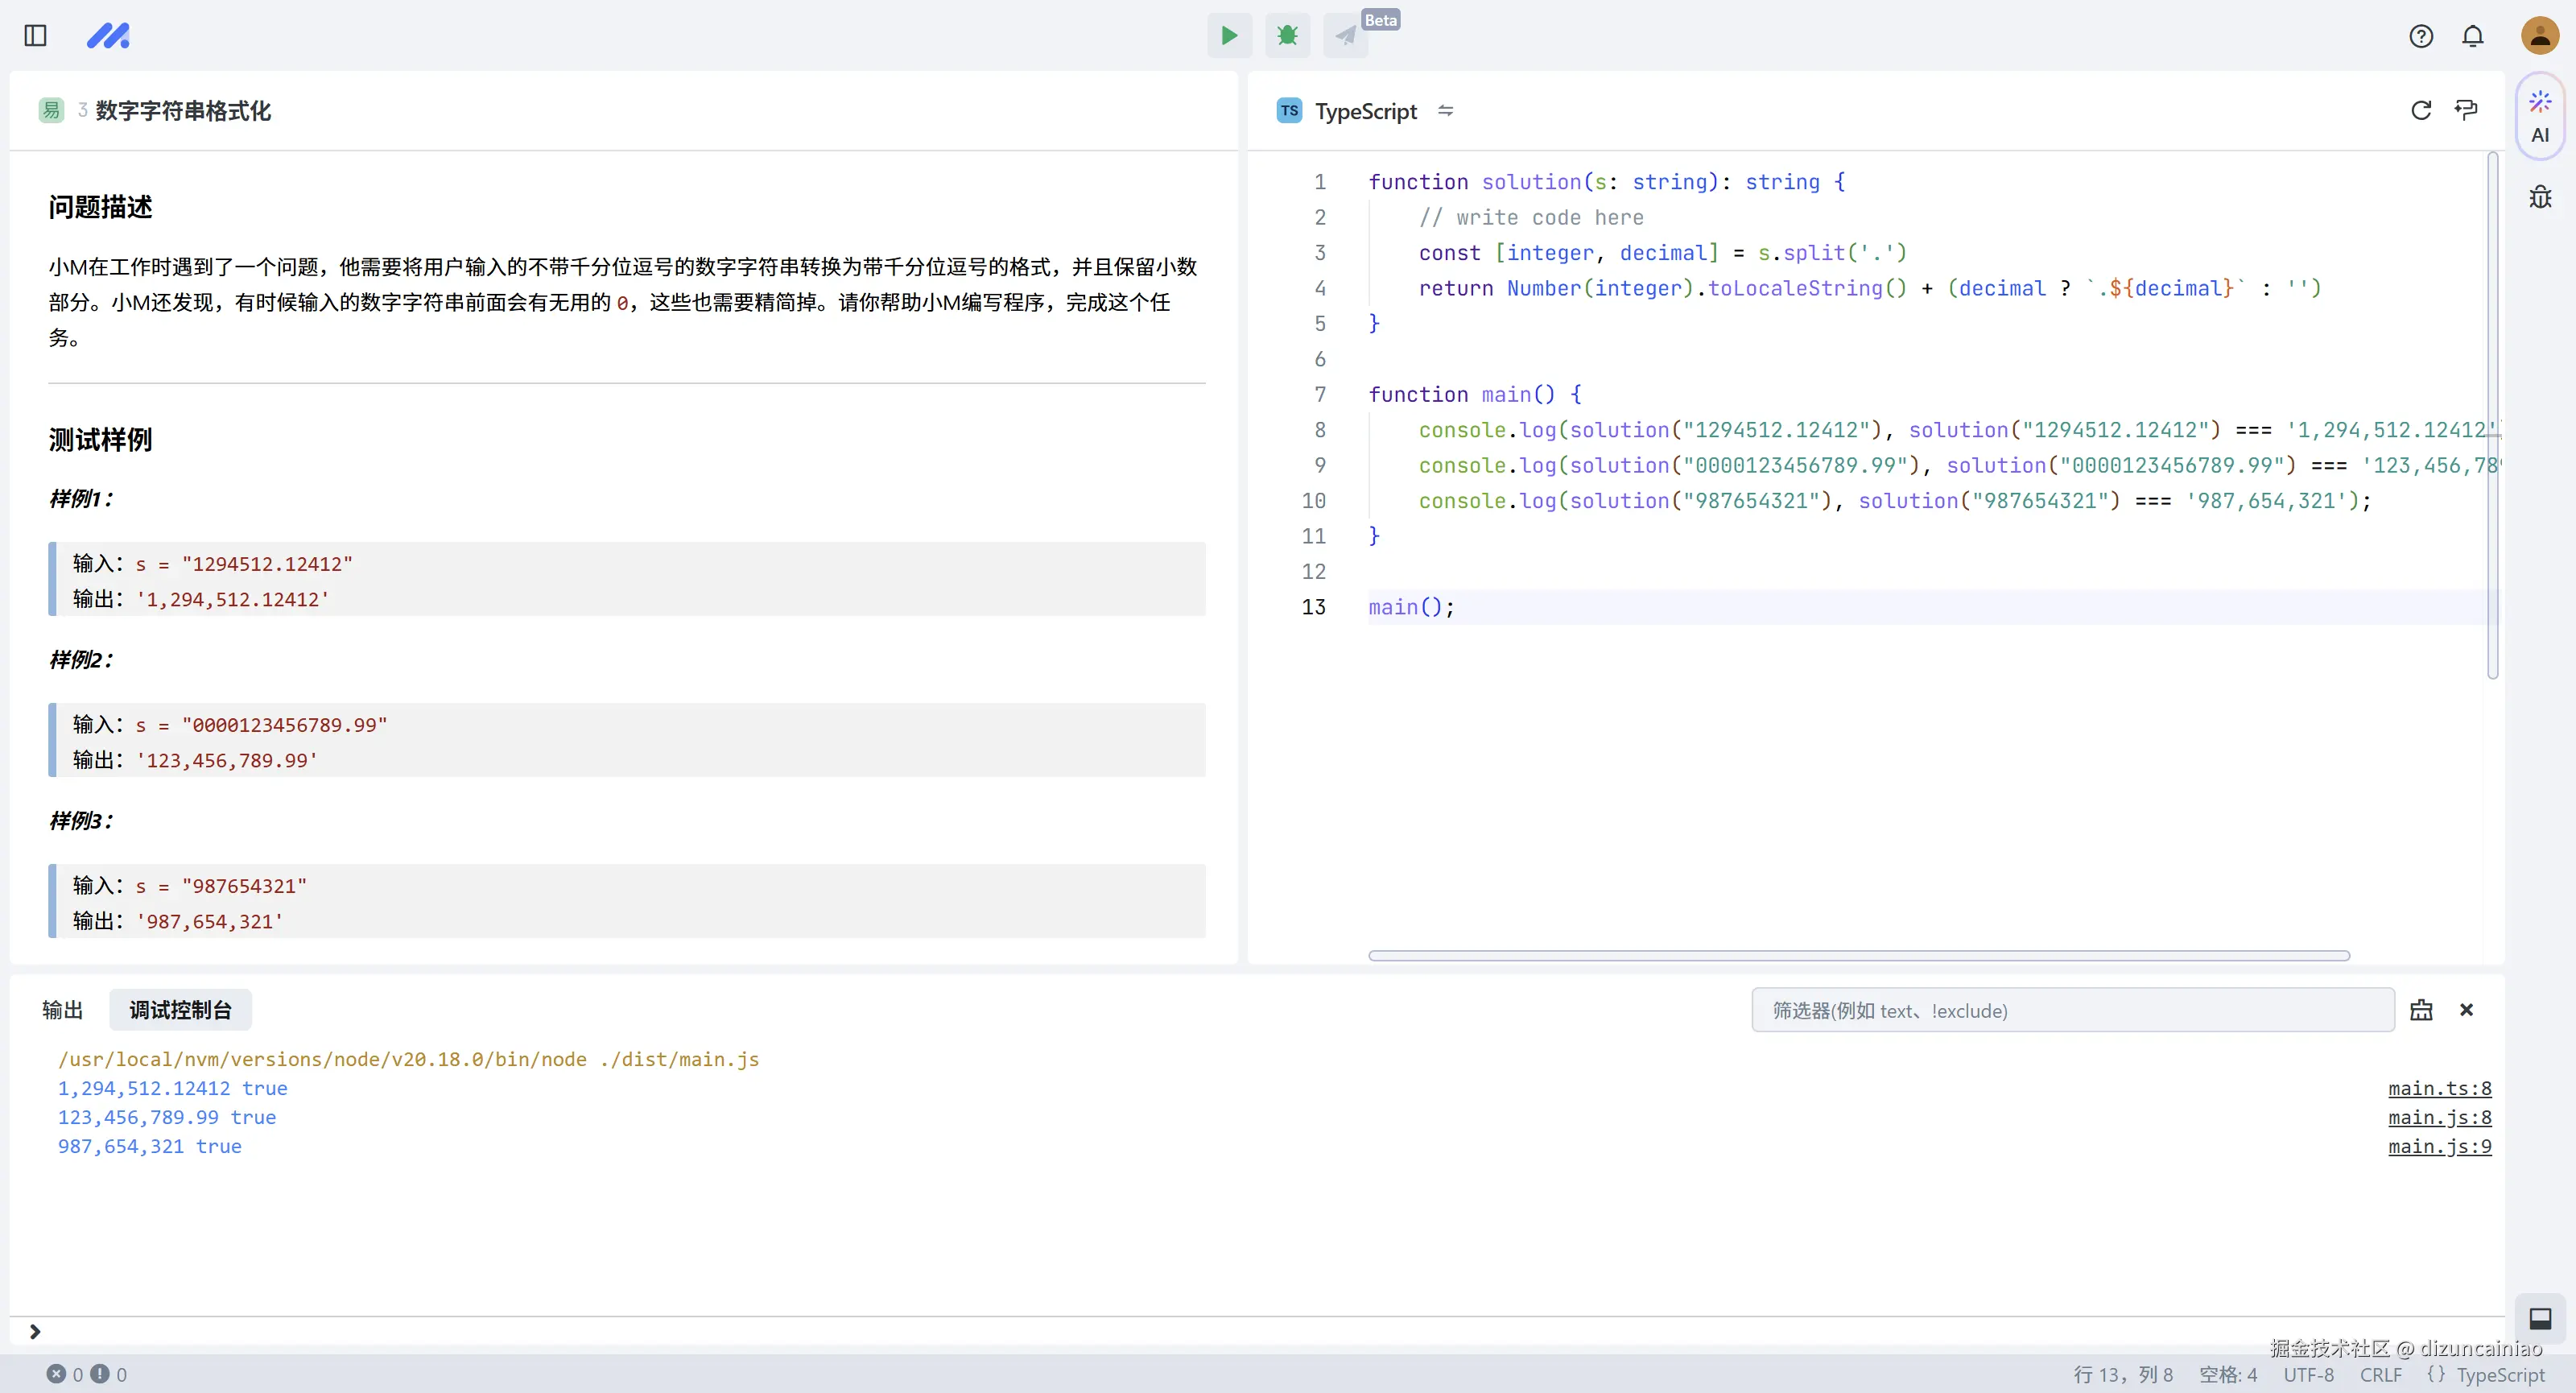Toggle bottom panel visibility icon
2576x1393 pixels.
click(2540, 1318)
